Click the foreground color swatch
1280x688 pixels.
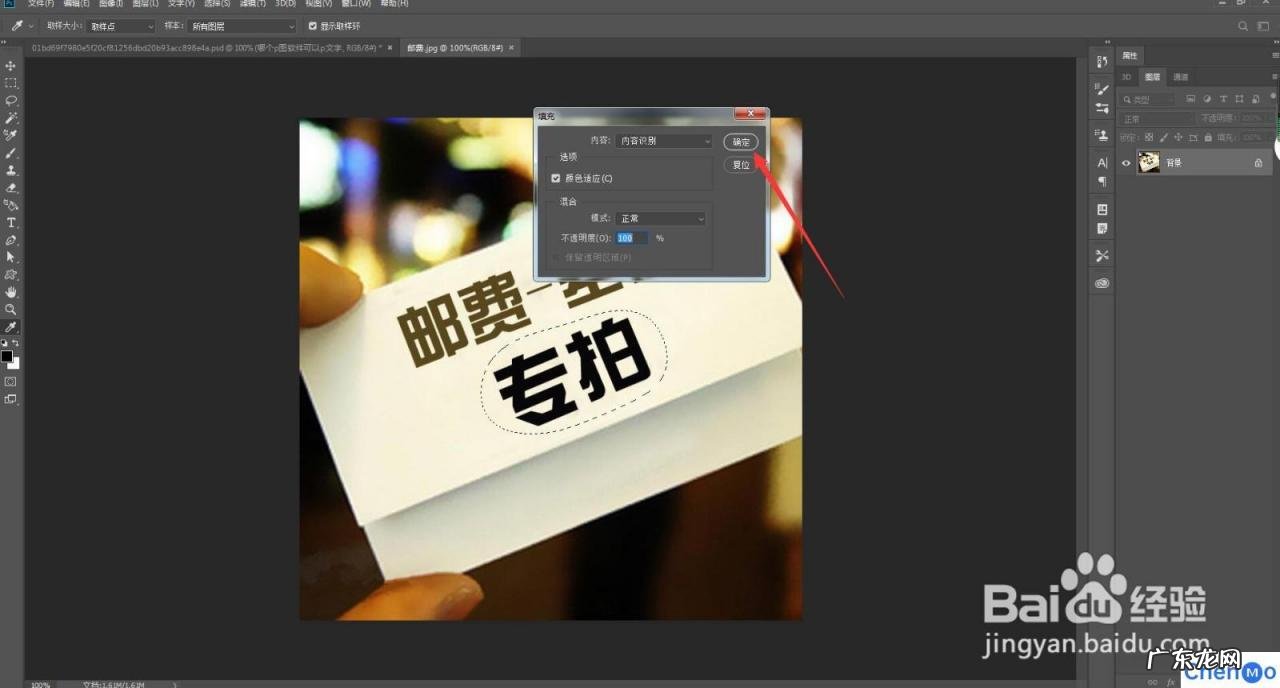pos(8,356)
